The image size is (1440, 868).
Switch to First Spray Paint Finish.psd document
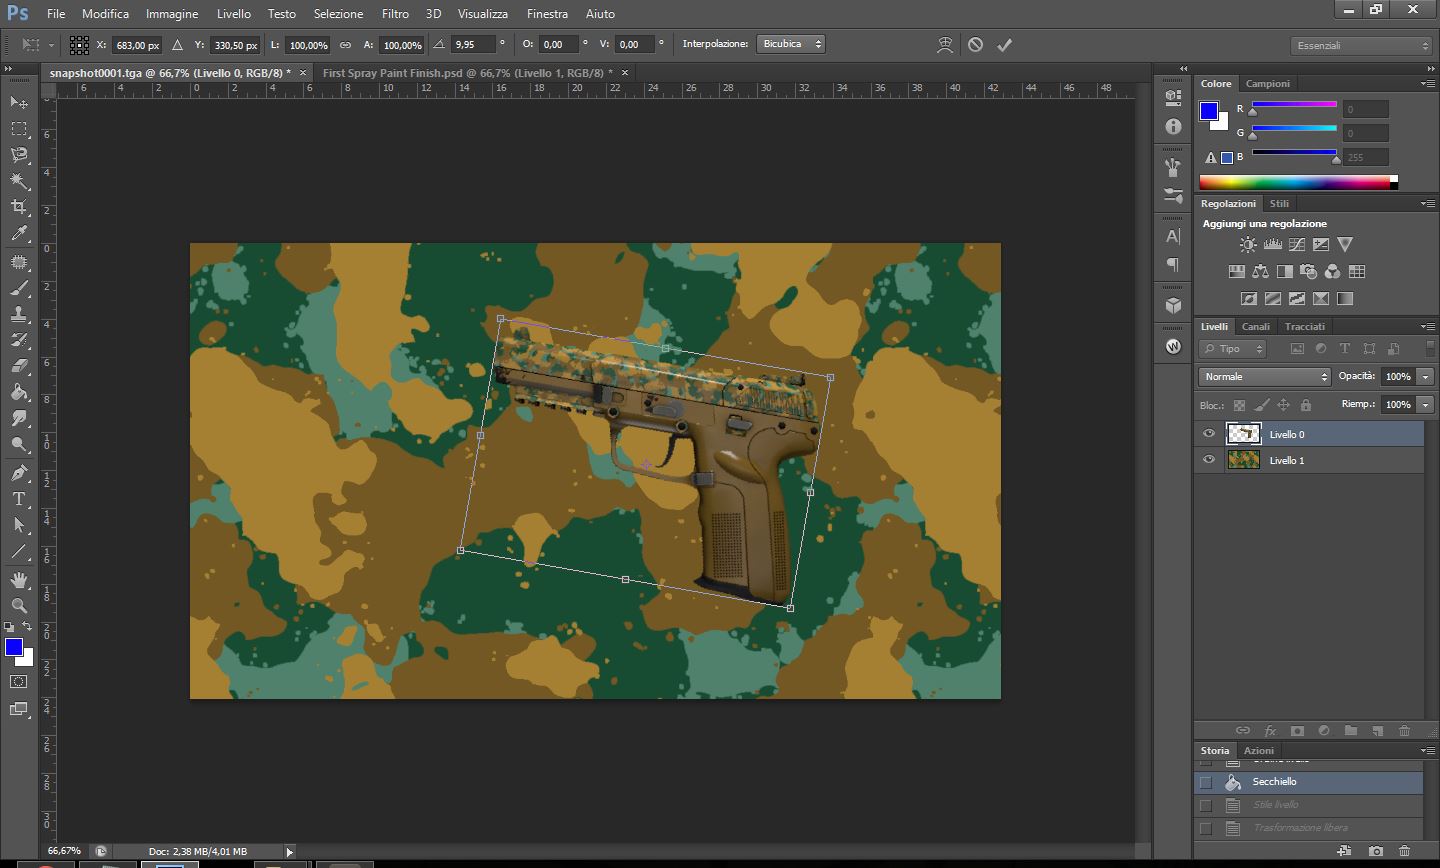click(x=467, y=73)
